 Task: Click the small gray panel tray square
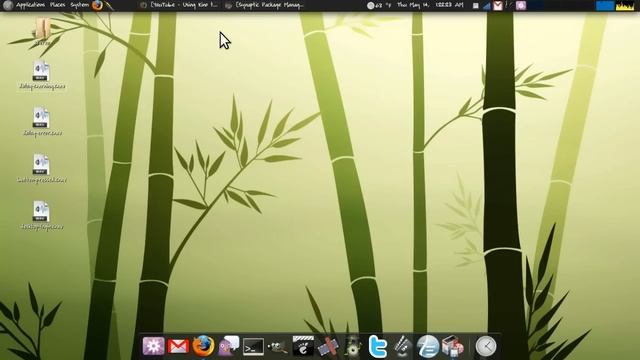[476, 6]
